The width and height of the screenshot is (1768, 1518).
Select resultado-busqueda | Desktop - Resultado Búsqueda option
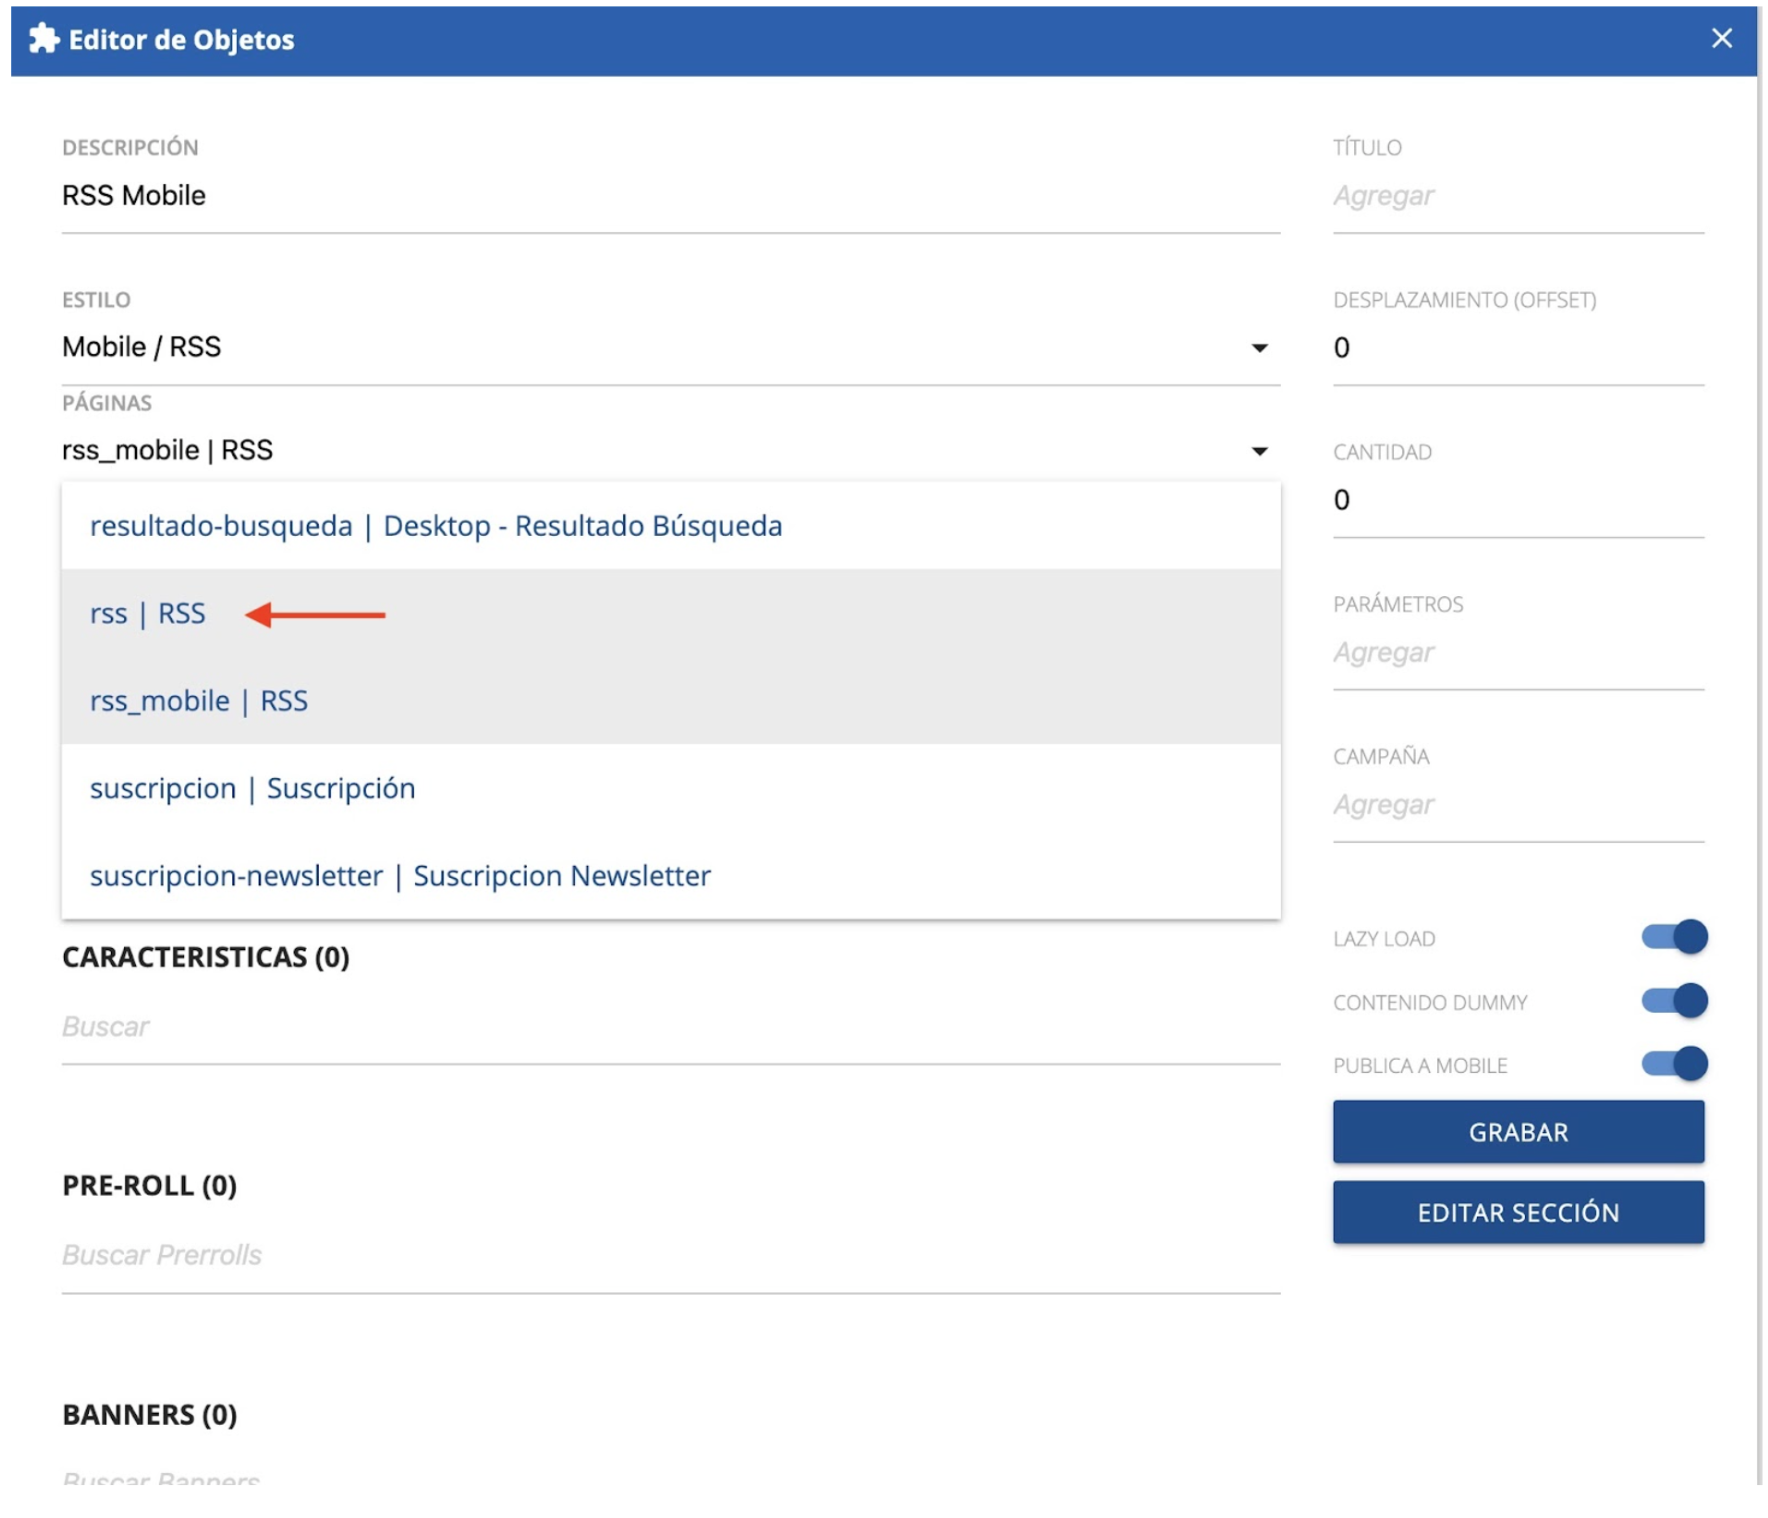(x=671, y=526)
